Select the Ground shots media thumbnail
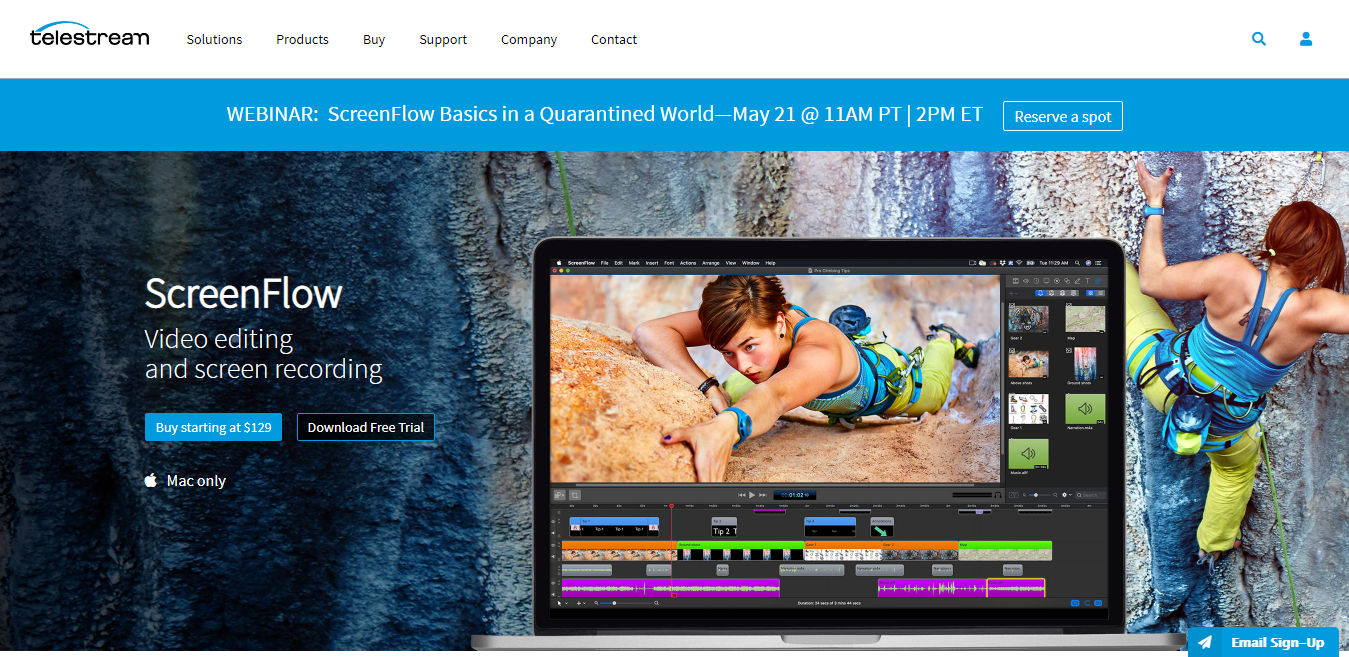 click(x=1085, y=364)
